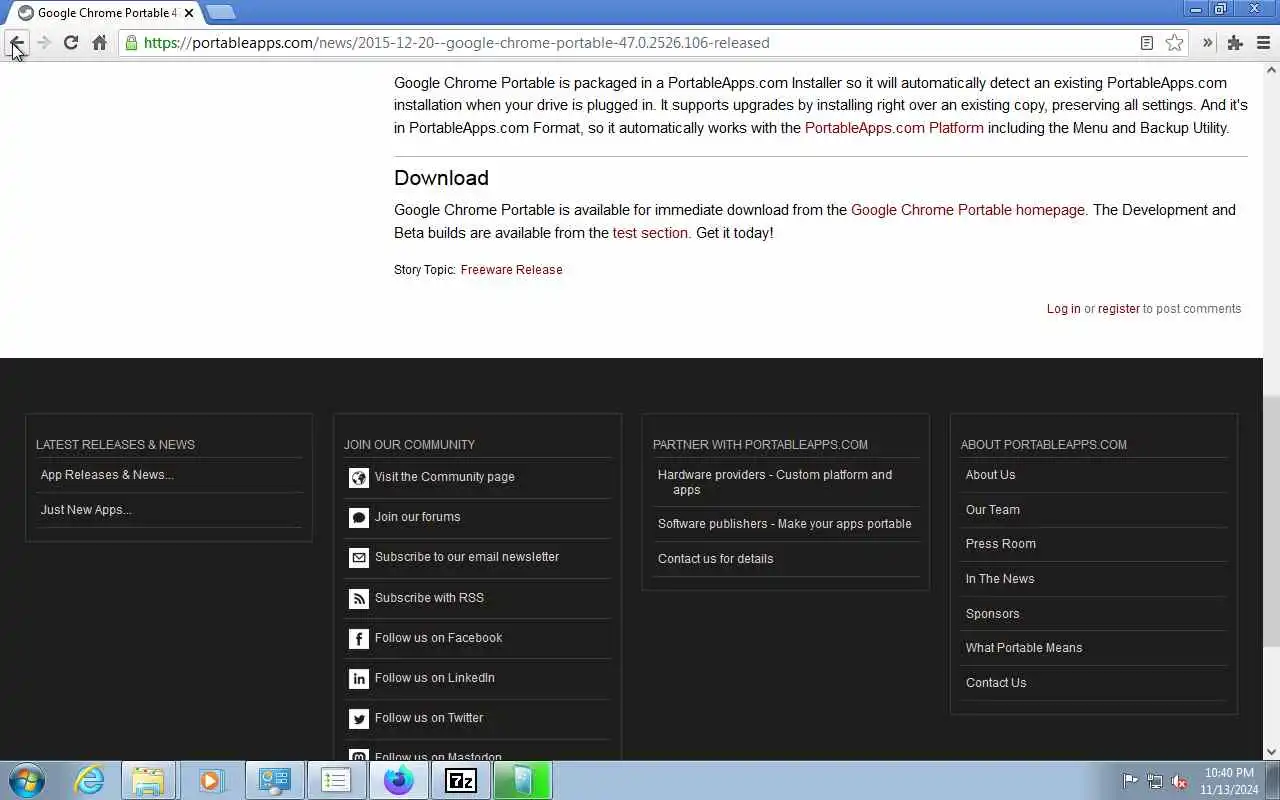Follow the test section link
The height and width of the screenshot is (800, 1280).
click(x=650, y=233)
